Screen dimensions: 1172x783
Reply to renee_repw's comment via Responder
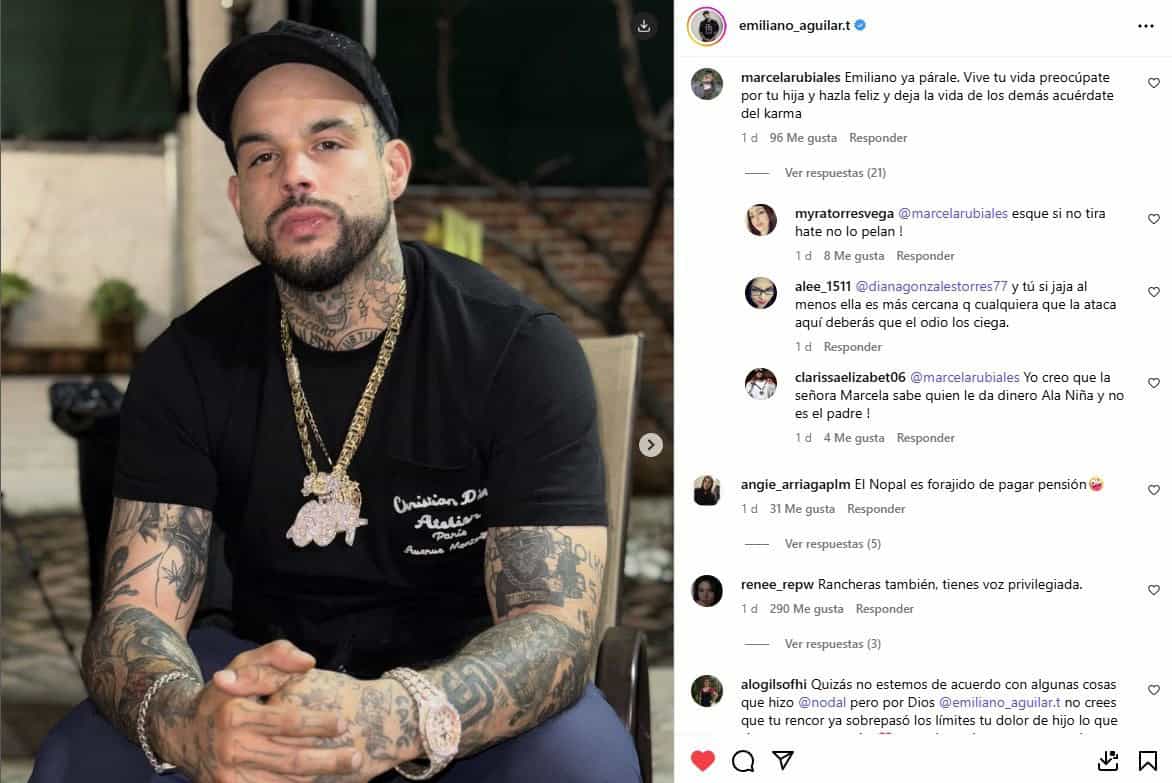pos(884,609)
